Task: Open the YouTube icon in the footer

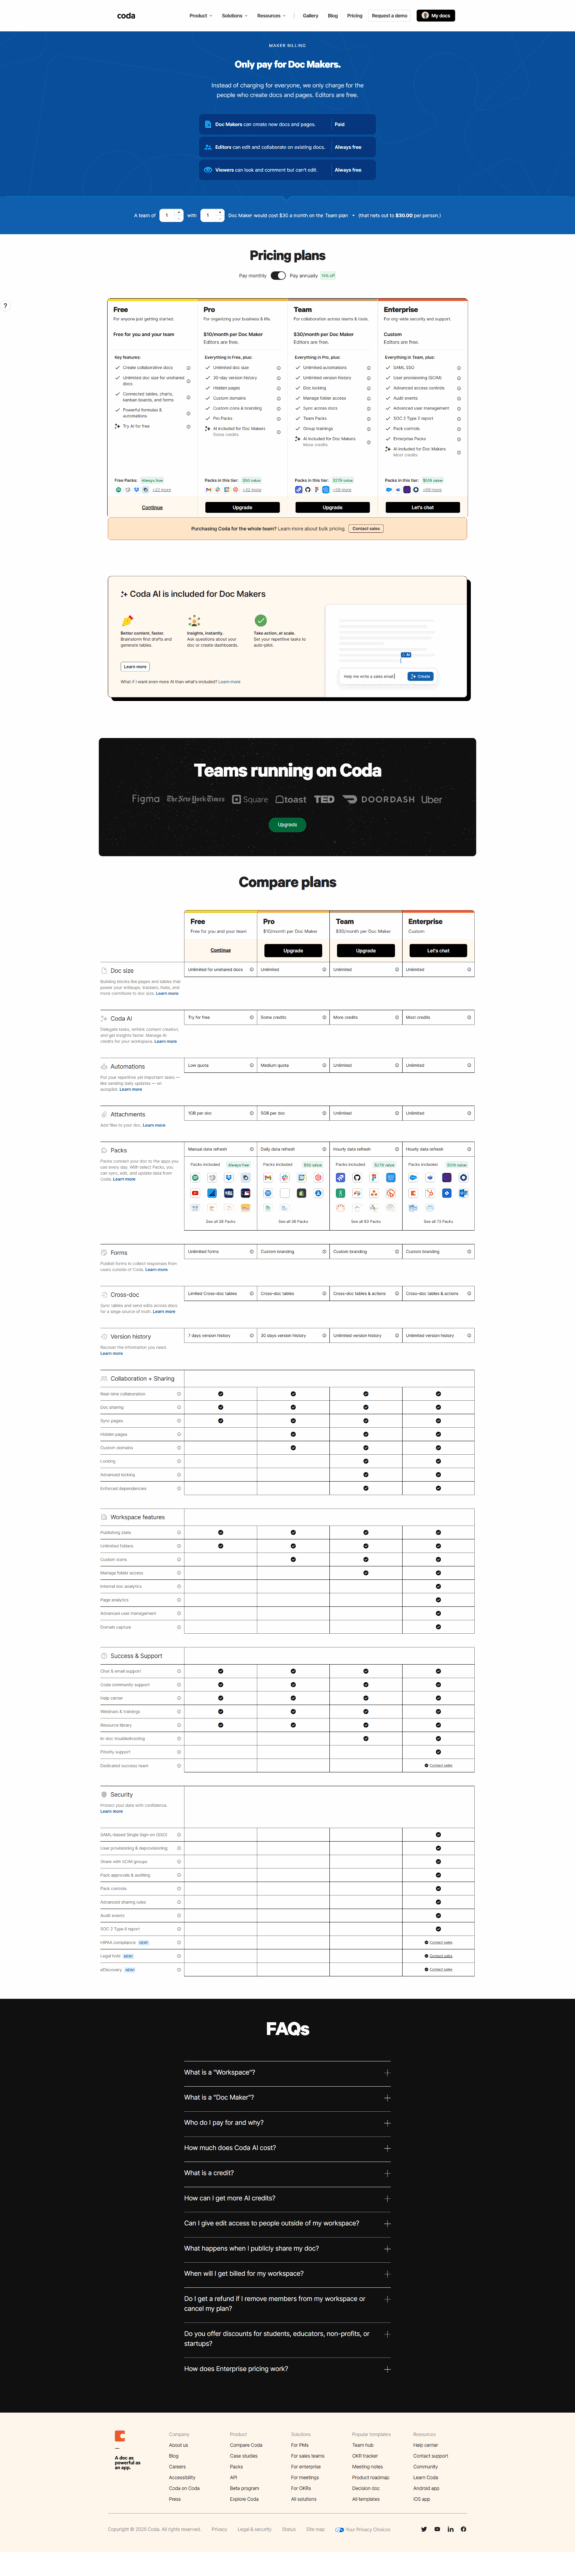Action: click(437, 2529)
